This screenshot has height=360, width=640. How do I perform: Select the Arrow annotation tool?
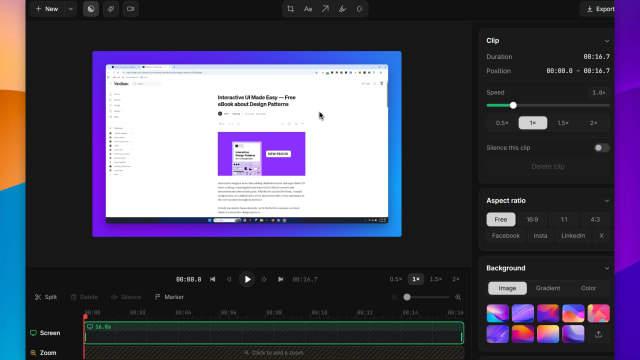325,9
